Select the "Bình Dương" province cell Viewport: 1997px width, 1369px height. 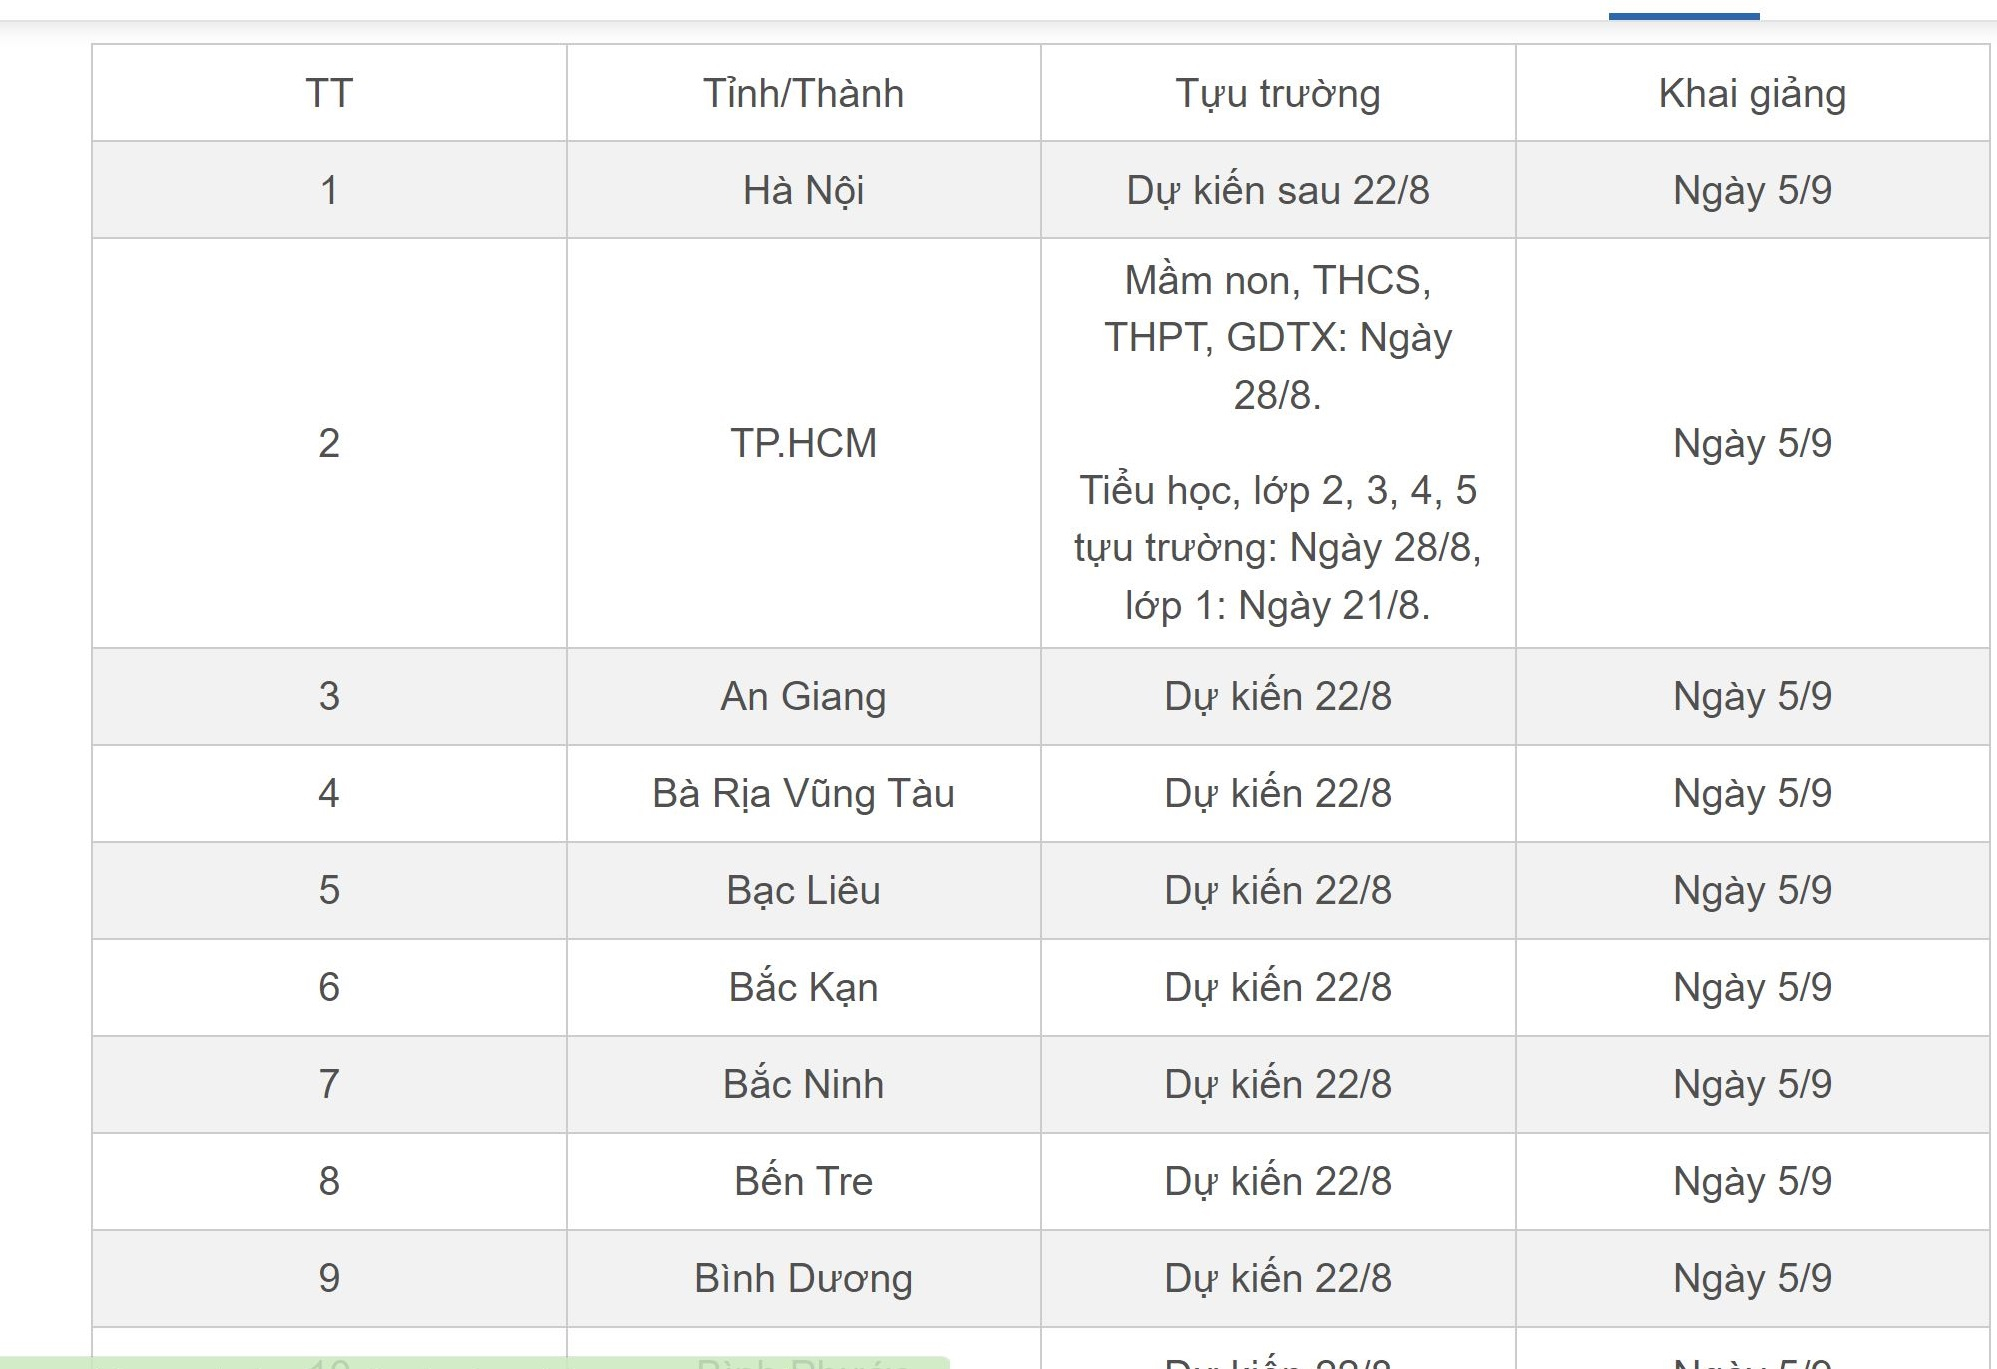(x=803, y=1278)
